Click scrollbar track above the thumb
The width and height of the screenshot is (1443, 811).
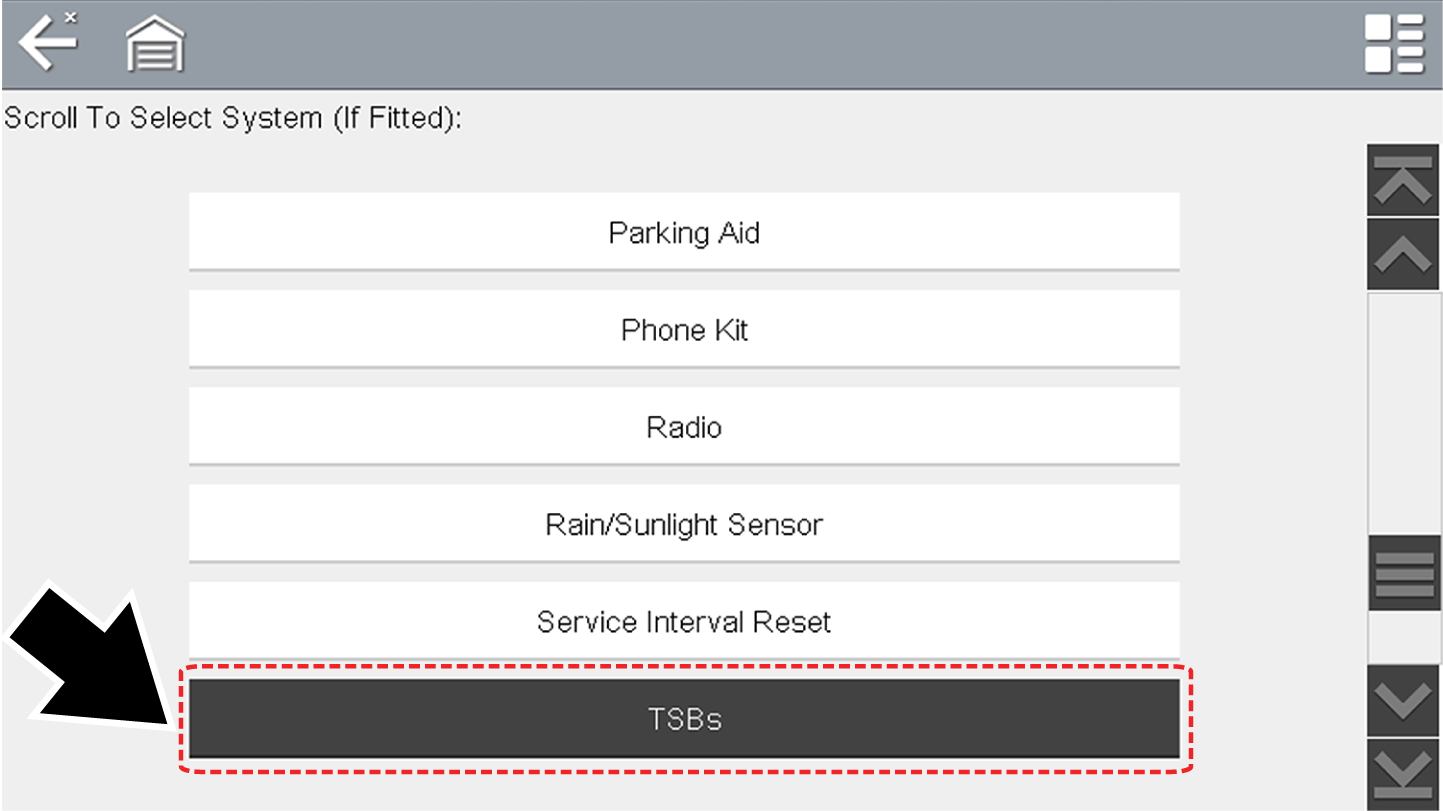click(x=1403, y=410)
